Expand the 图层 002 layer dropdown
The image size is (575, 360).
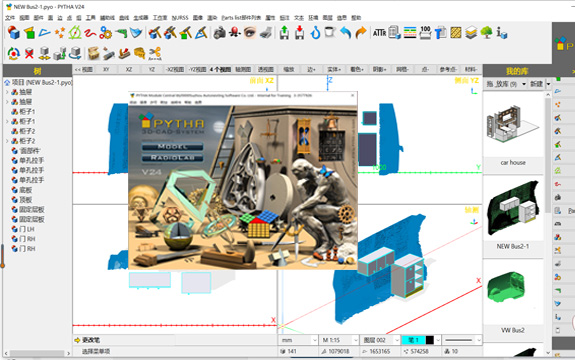pos(380,340)
